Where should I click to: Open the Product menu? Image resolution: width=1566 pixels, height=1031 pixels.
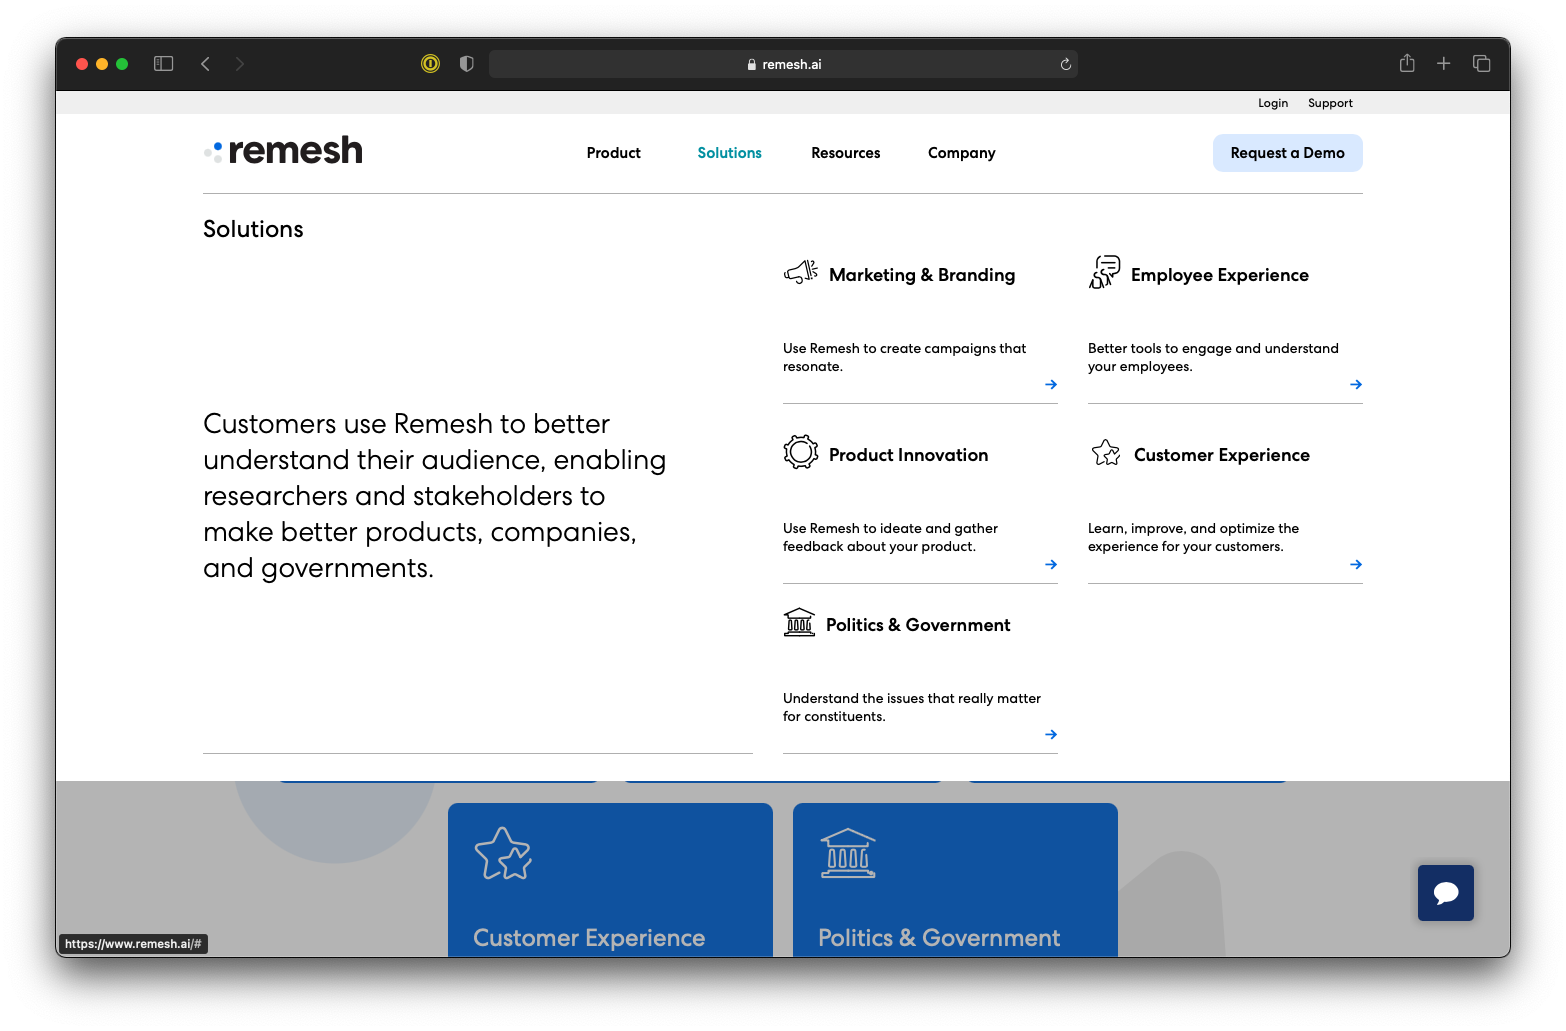tap(614, 153)
